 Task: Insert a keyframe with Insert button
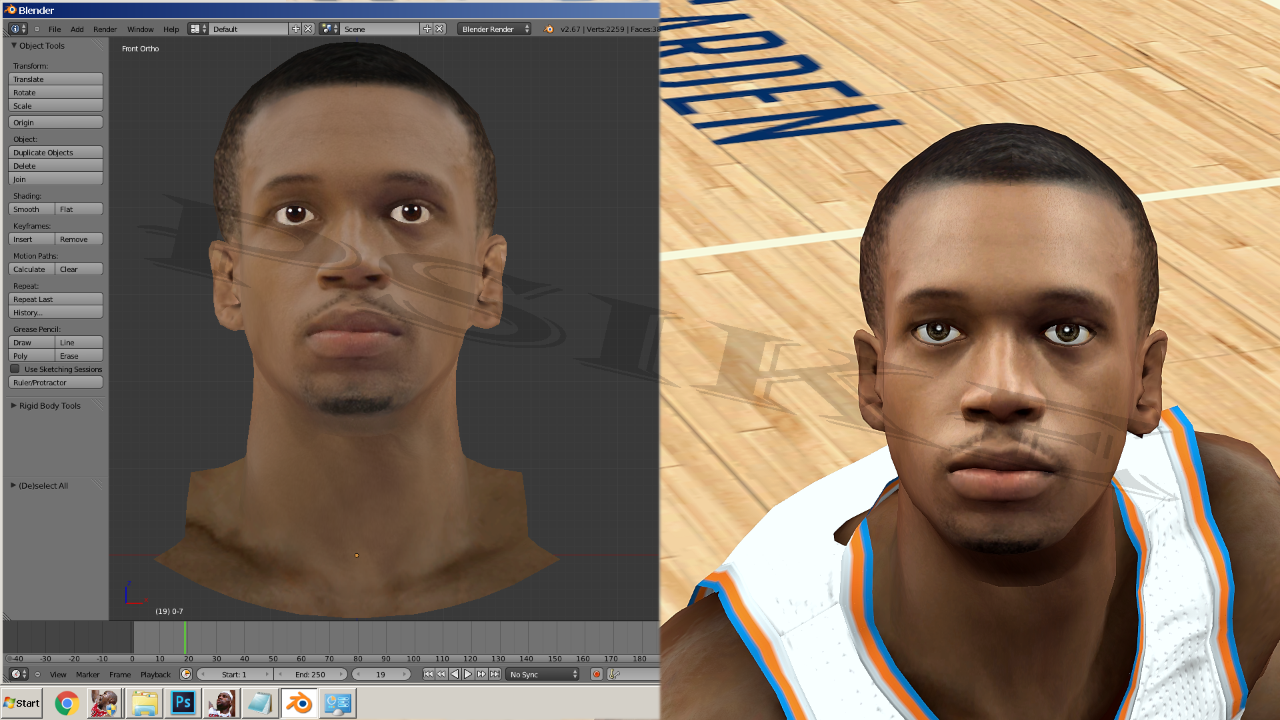32,239
